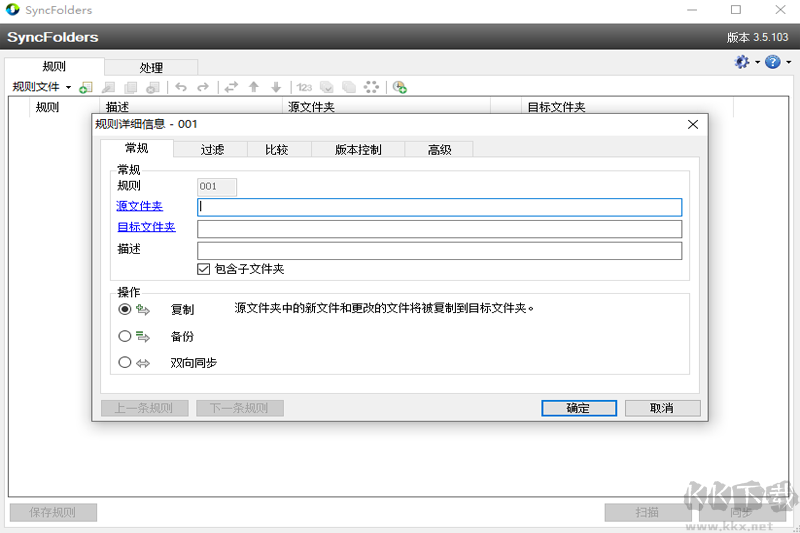Screen dimensions: 800x533
Task: Click the 保存规则 button
Action: (x=53, y=512)
